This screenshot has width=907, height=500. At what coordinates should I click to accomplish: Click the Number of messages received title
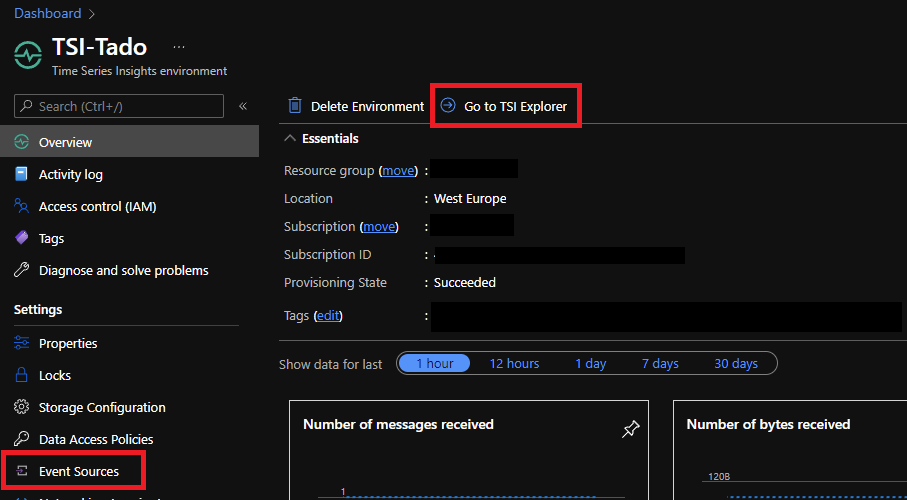click(399, 425)
